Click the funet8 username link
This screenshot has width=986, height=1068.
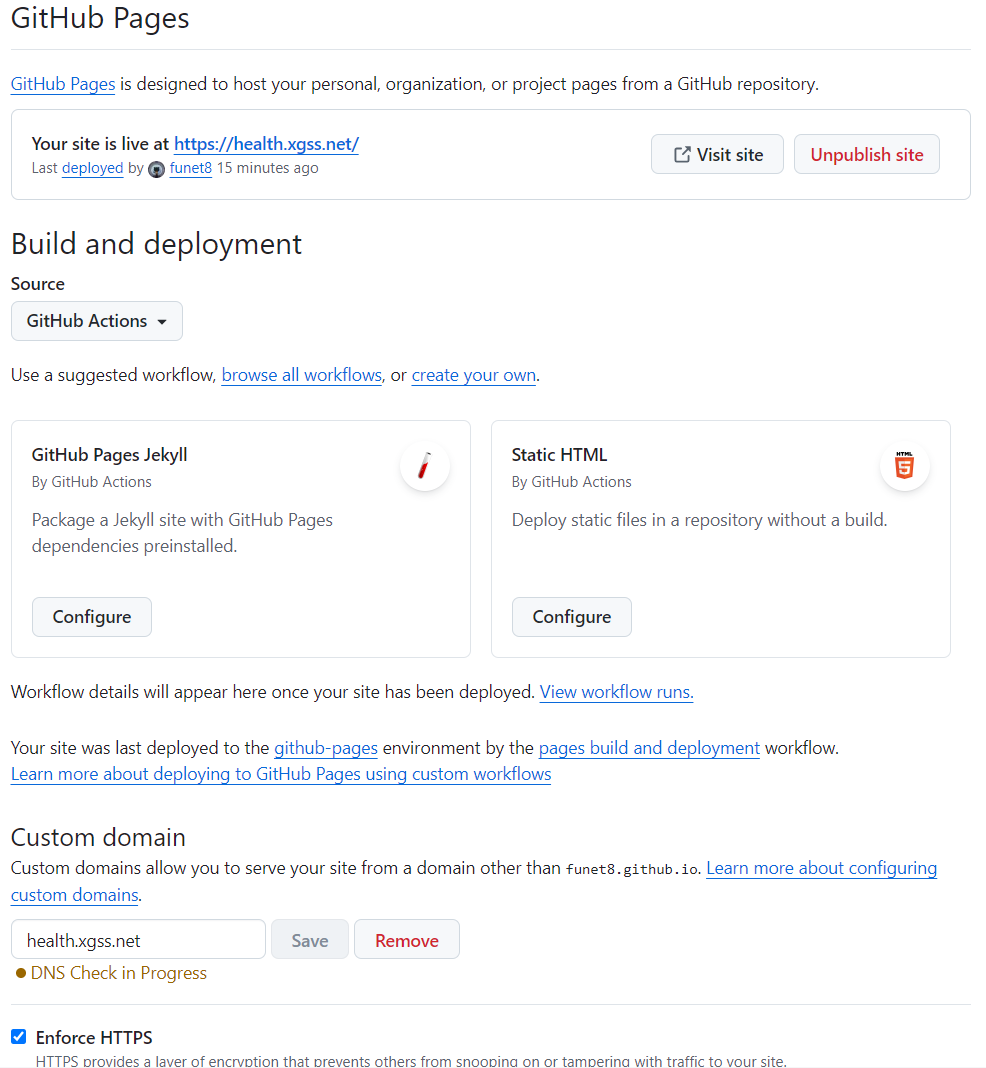click(190, 168)
